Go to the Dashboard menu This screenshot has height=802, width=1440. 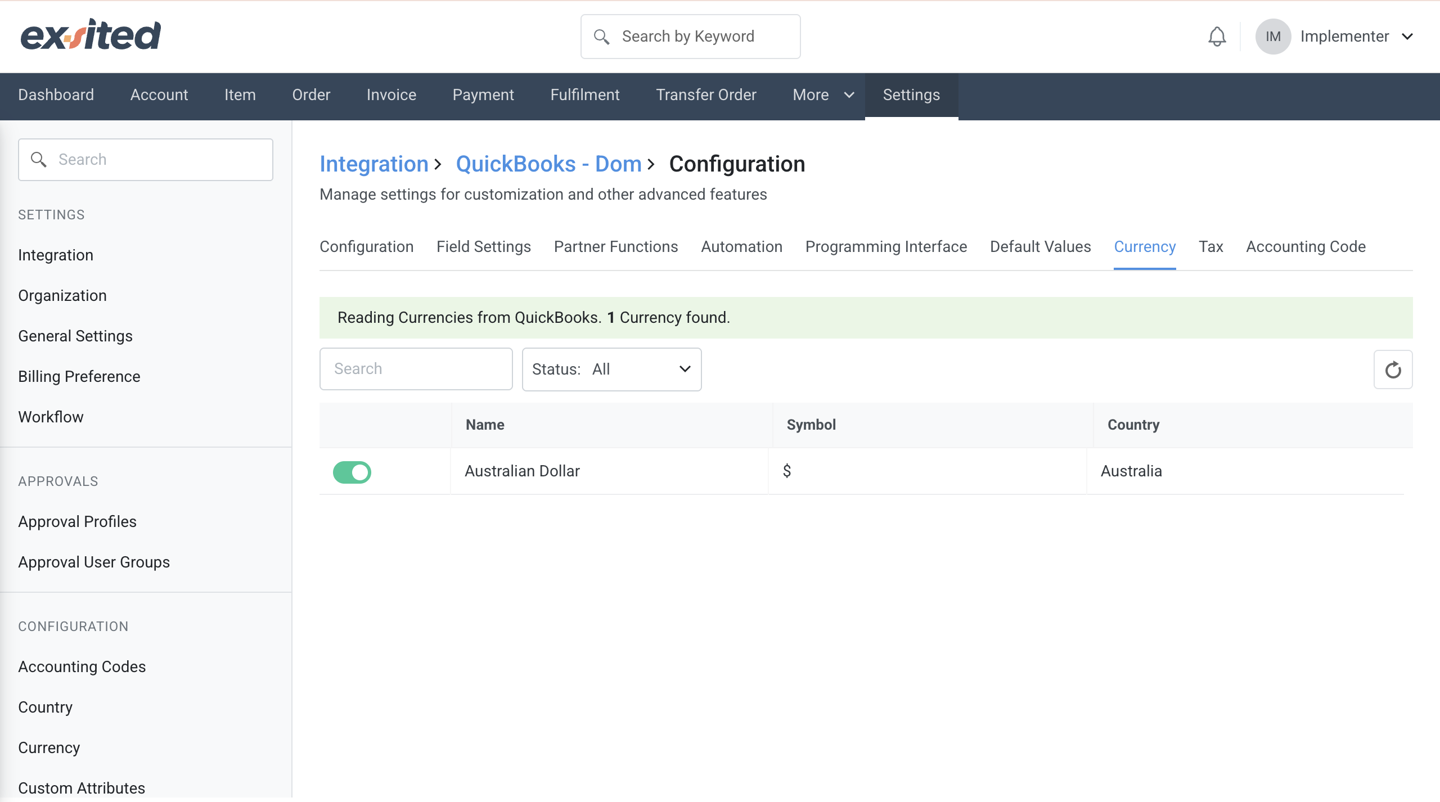click(x=56, y=95)
